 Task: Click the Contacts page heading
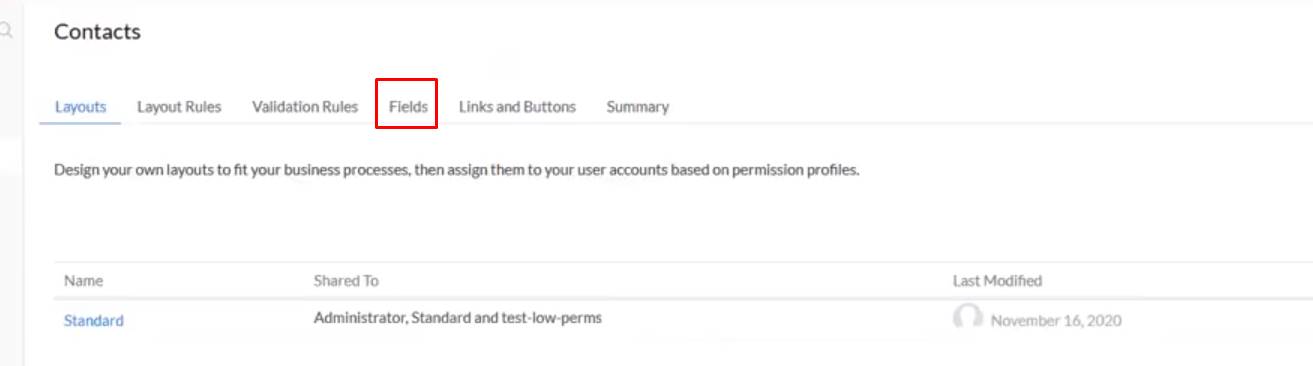click(97, 32)
